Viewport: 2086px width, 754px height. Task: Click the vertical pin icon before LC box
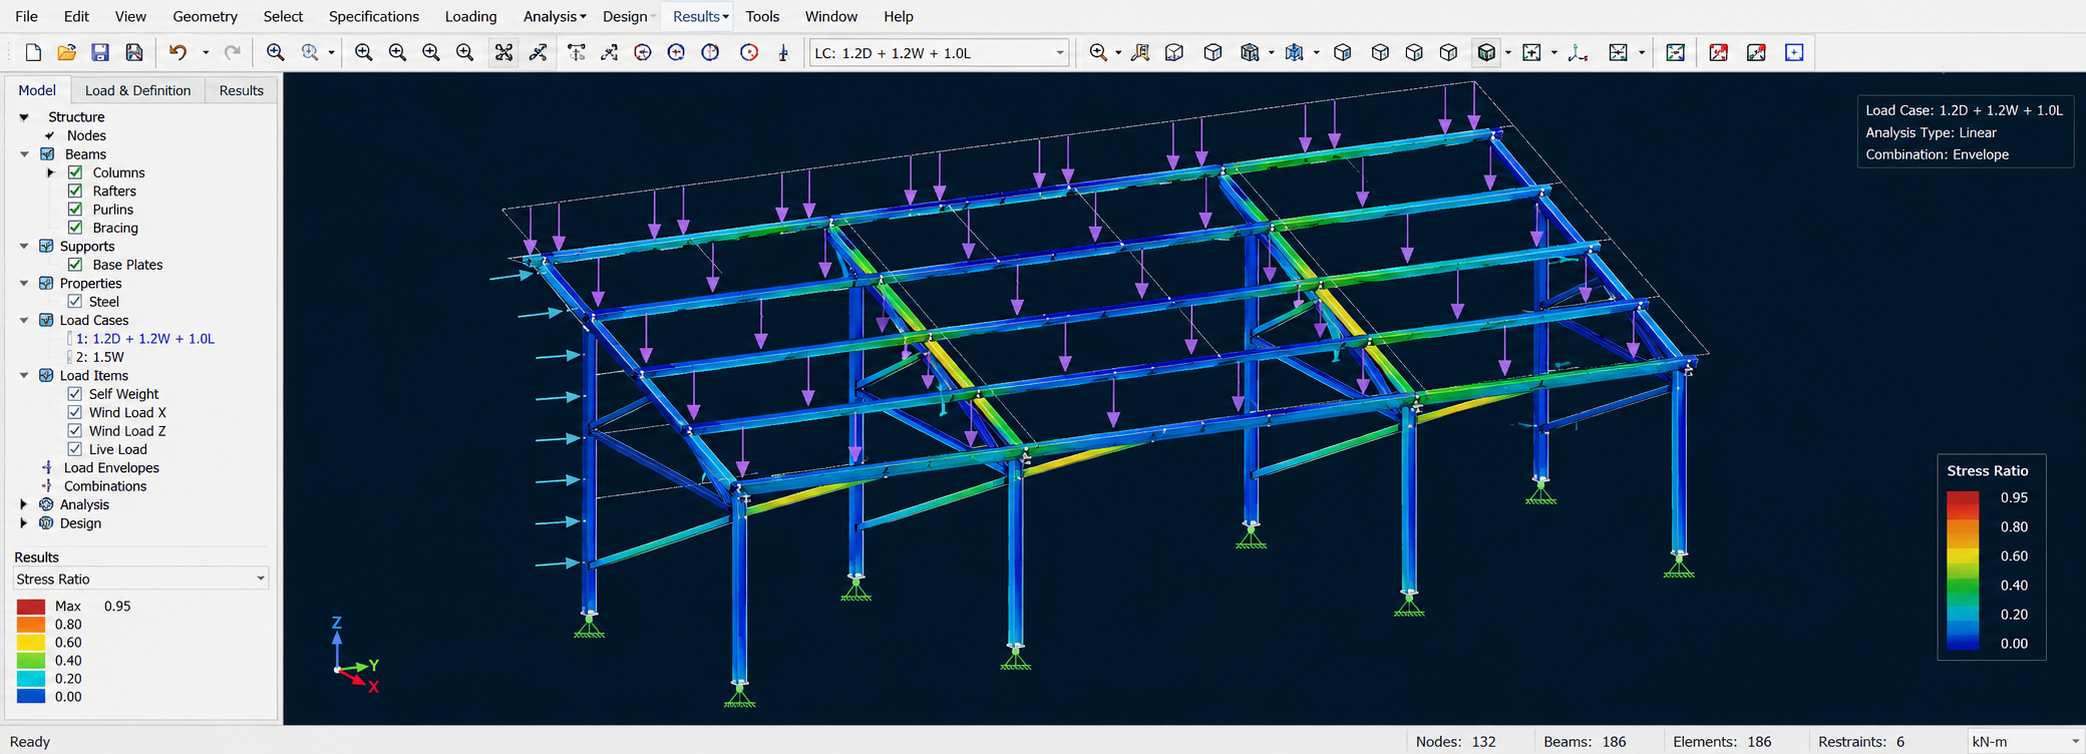(x=783, y=53)
